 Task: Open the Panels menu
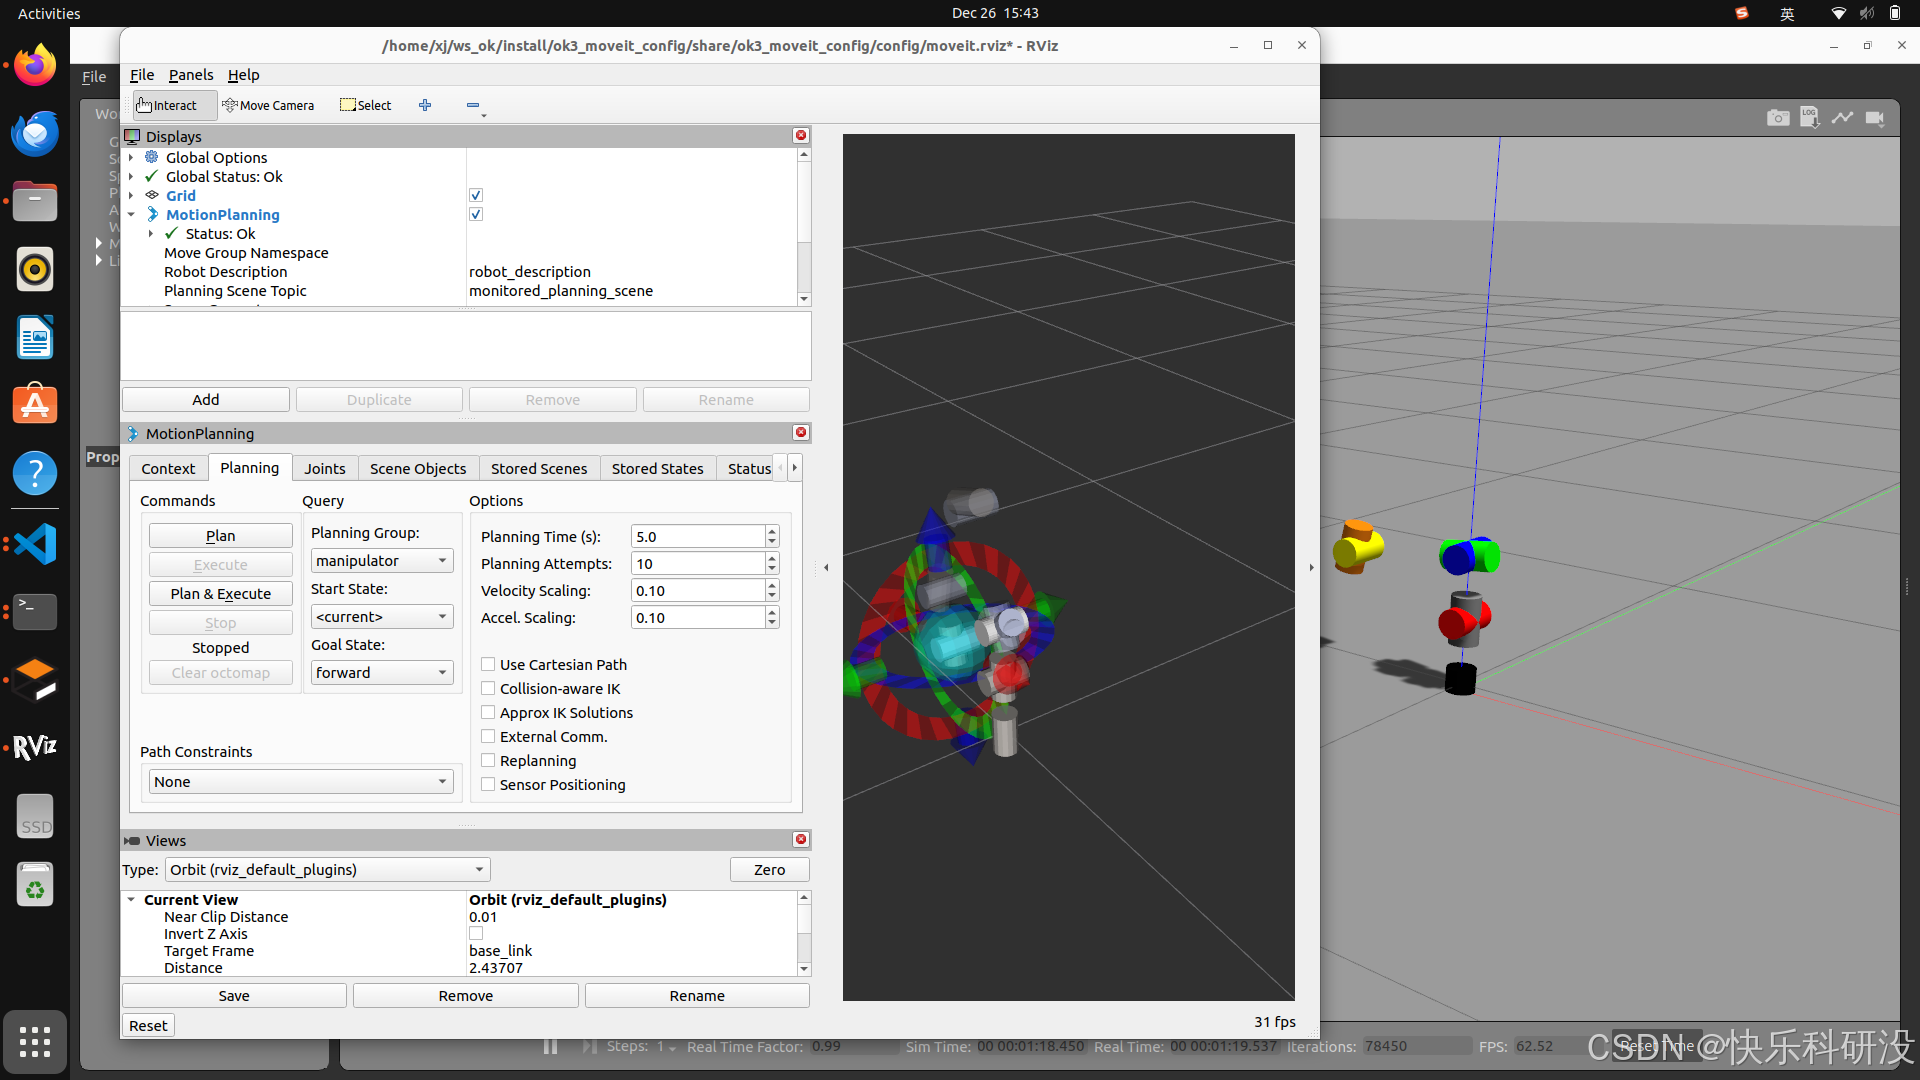coord(190,75)
